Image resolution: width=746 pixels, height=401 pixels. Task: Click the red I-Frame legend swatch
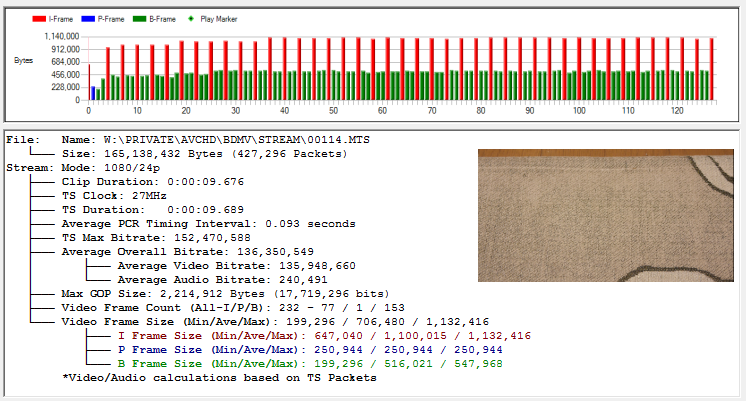pyautogui.click(x=38, y=18)
